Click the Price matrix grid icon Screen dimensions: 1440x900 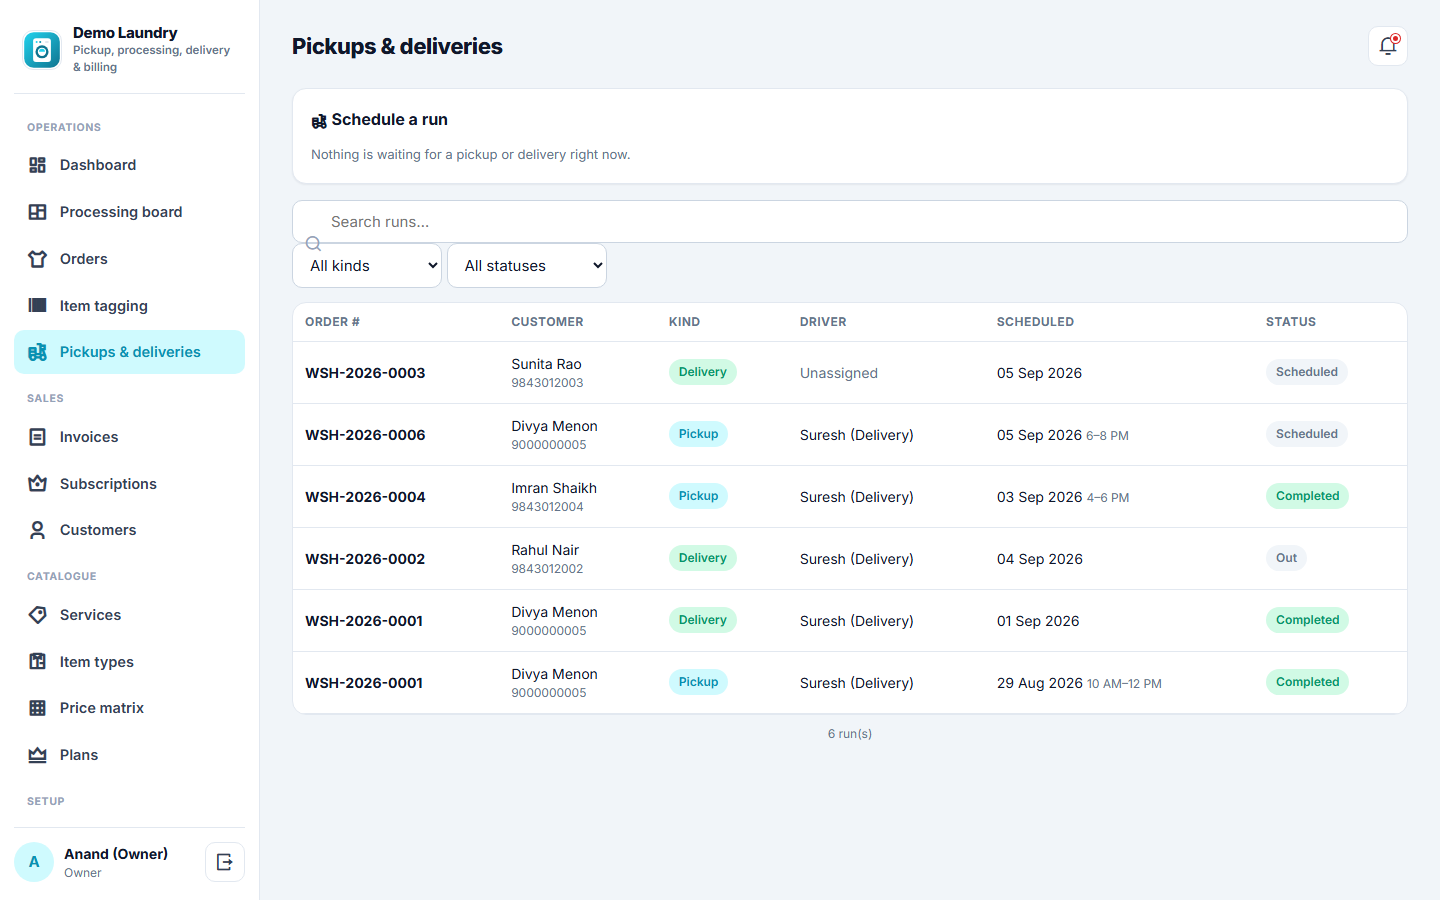[38, 708]
